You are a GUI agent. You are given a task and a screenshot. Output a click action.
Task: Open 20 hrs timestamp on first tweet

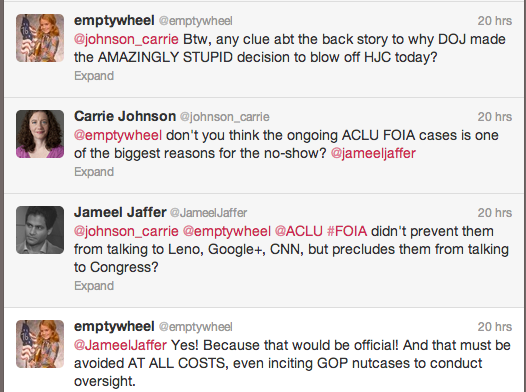[x=495, y=21]
